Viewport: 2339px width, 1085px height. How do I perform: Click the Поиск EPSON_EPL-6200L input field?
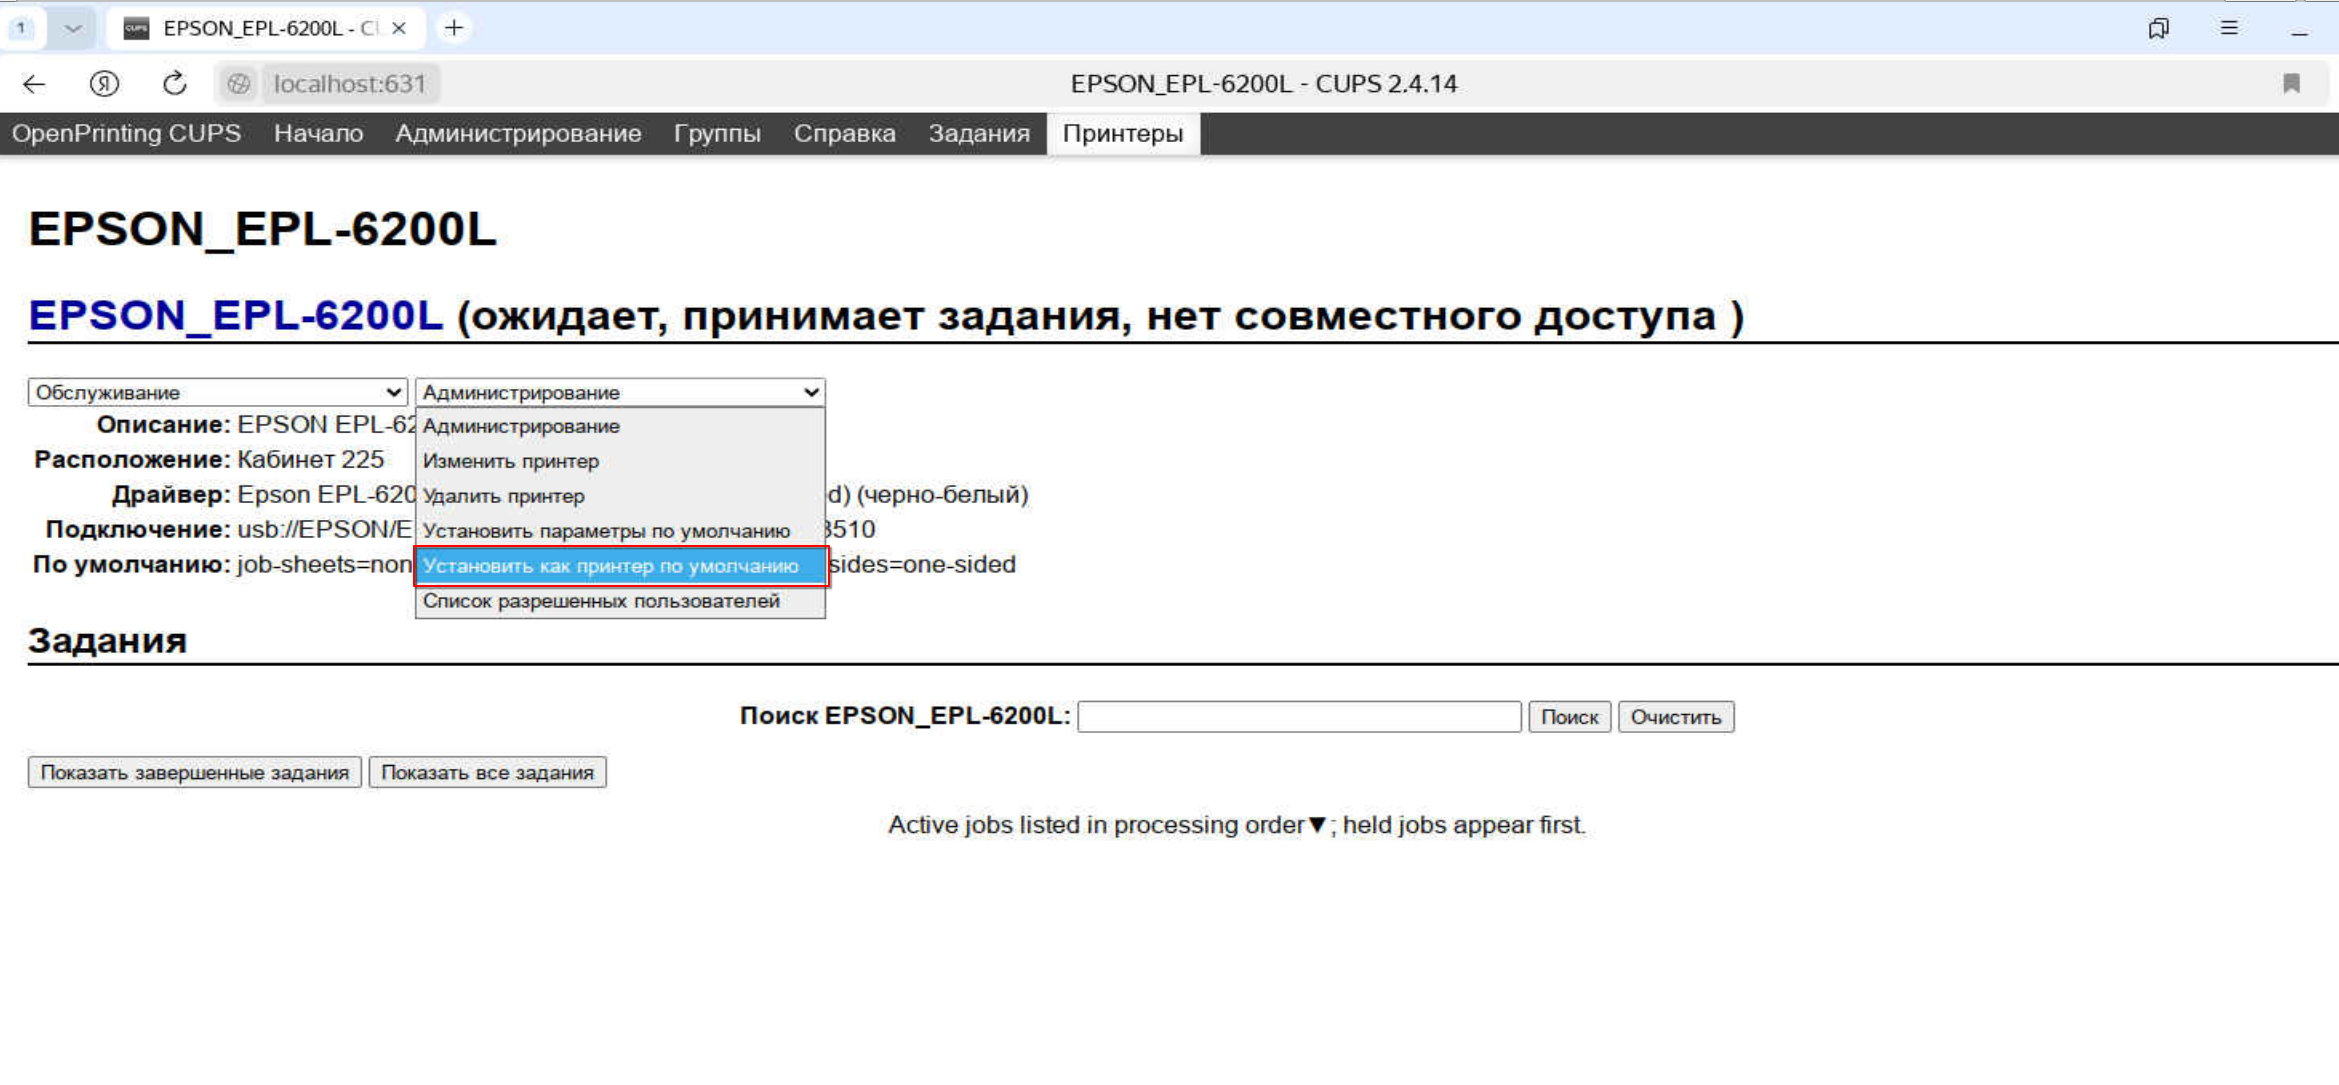tap(1298, 717)
